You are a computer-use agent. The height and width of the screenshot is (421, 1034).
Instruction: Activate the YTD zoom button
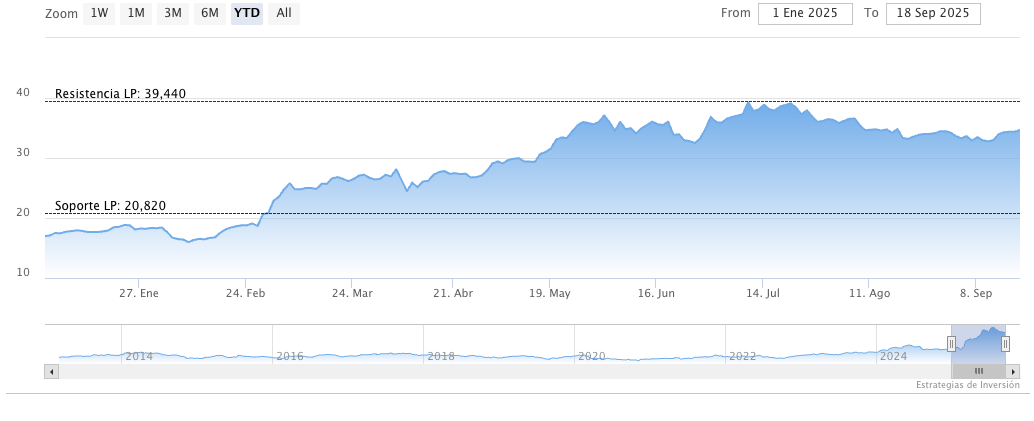click(x=247, y=14)
